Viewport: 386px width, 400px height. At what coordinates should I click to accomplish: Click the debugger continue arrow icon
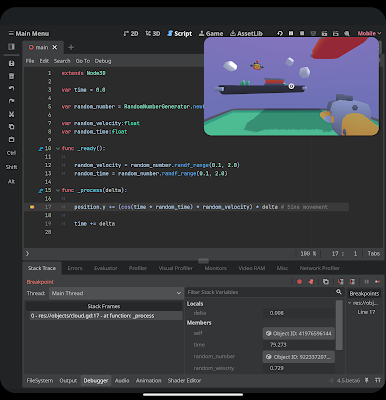(x=377, y=282)
